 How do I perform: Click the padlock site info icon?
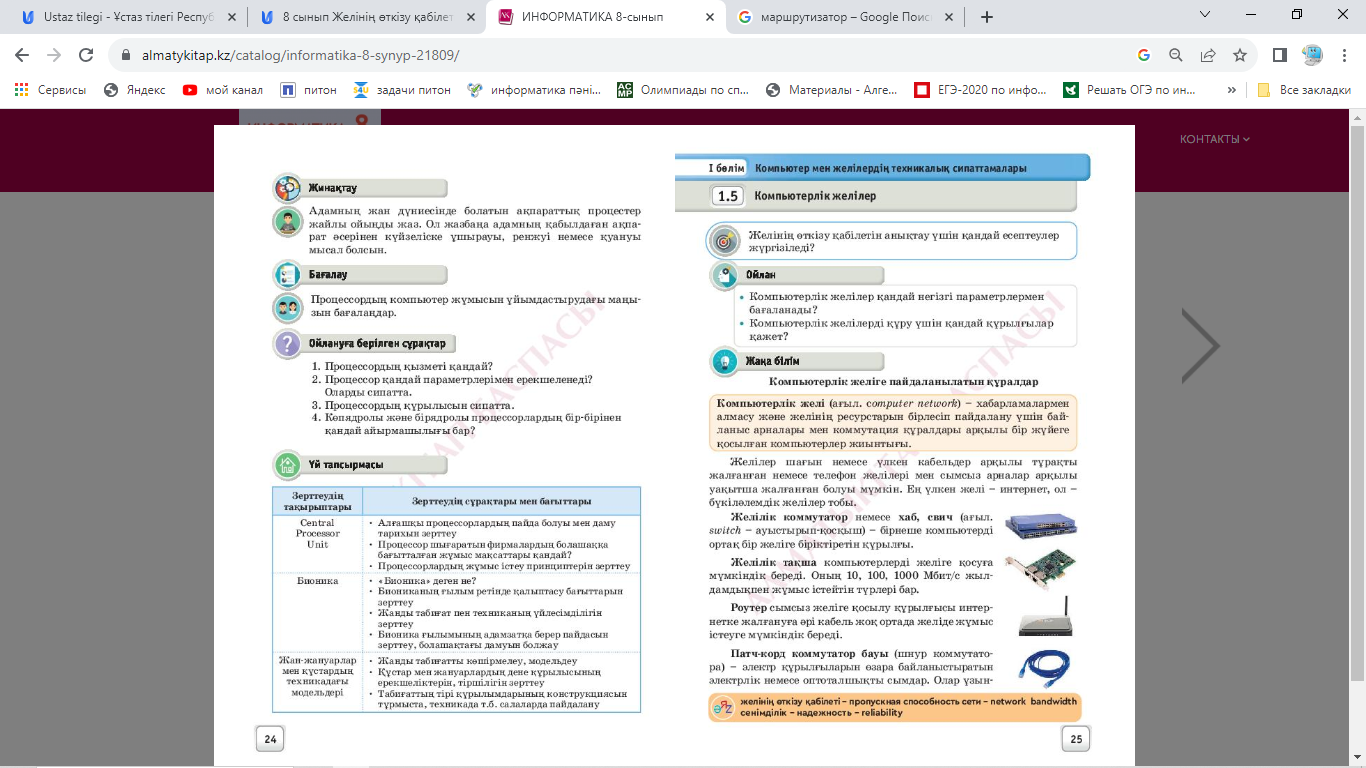[x=127, y=56]
